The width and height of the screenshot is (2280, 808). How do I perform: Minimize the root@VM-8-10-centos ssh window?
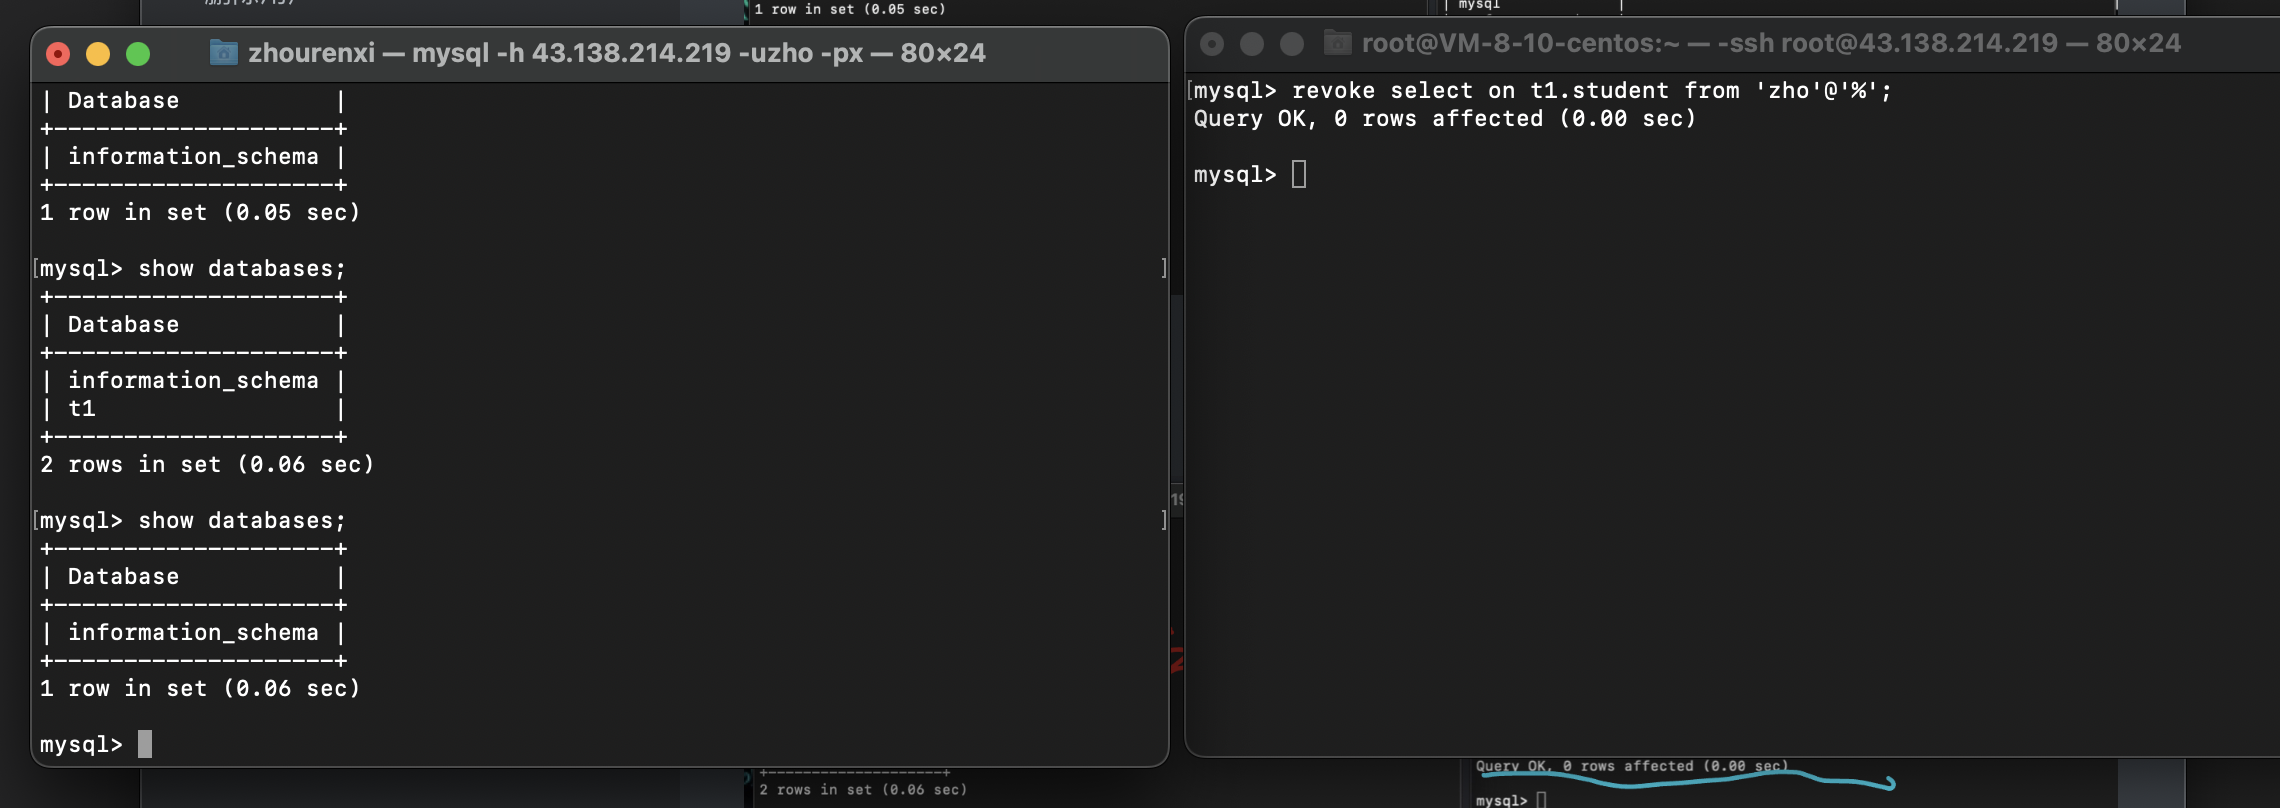1252,44
